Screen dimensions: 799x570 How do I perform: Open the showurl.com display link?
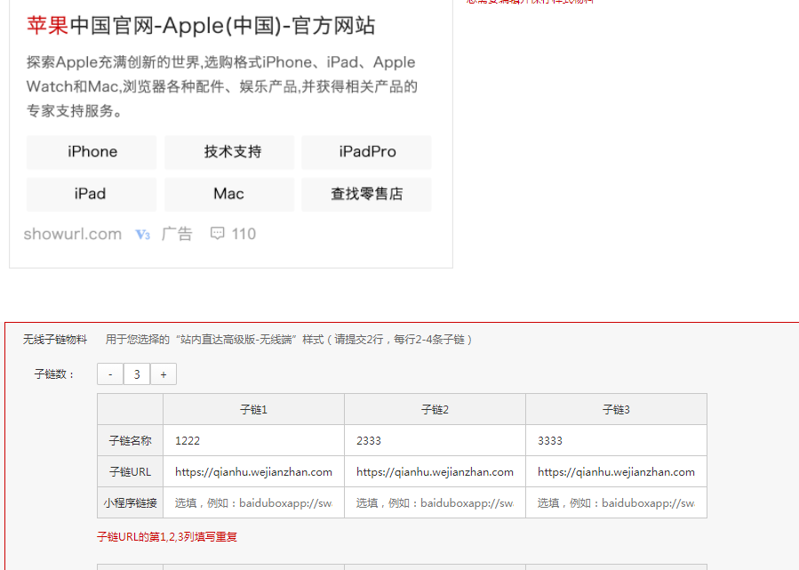point(72,234)
